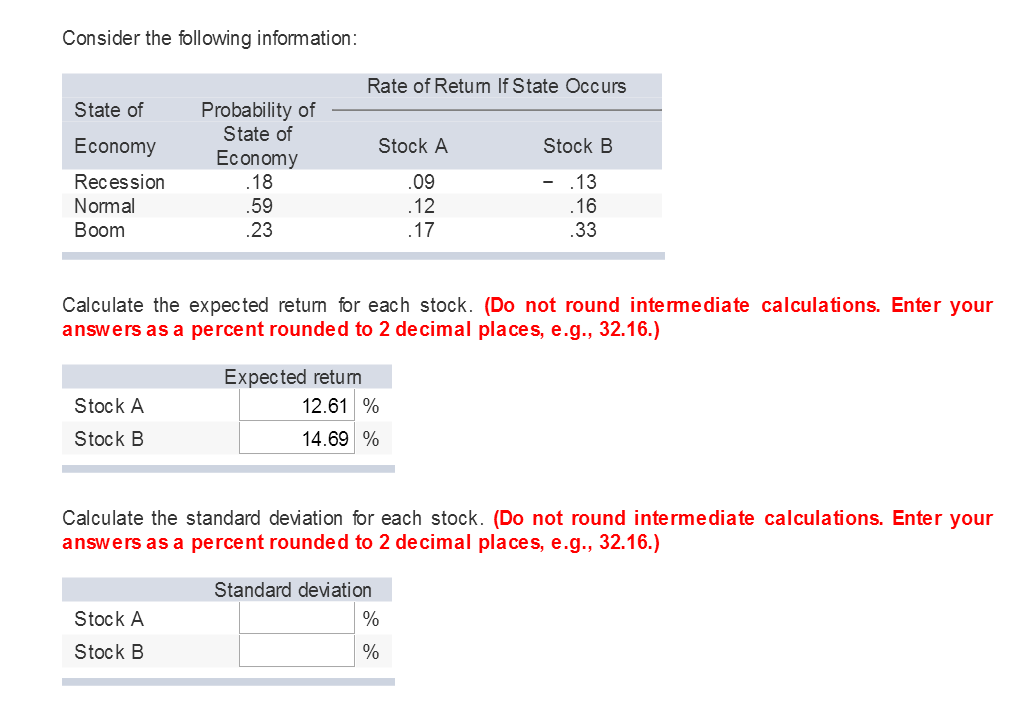This screenshot has height=714, width=1021.
Task: Click the "Standard deviation" table header
Action: (x=293, y=590)
